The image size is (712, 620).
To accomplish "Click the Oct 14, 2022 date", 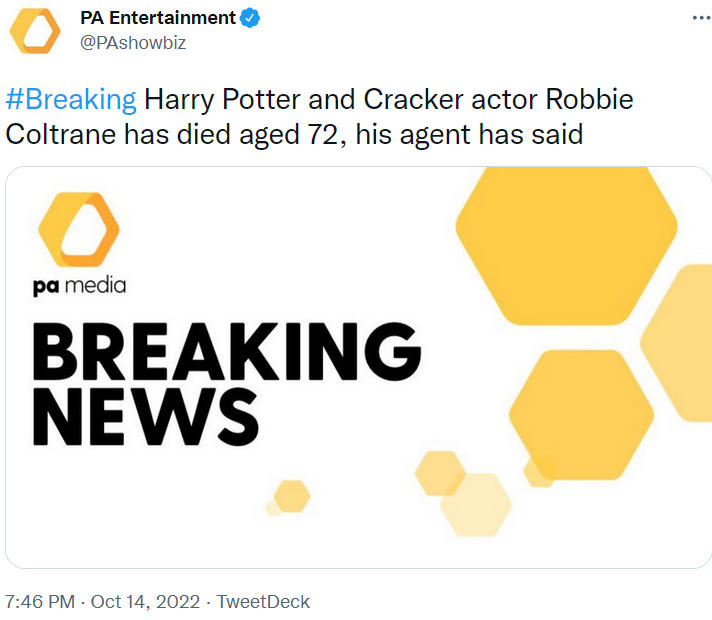I will [147, 602].
